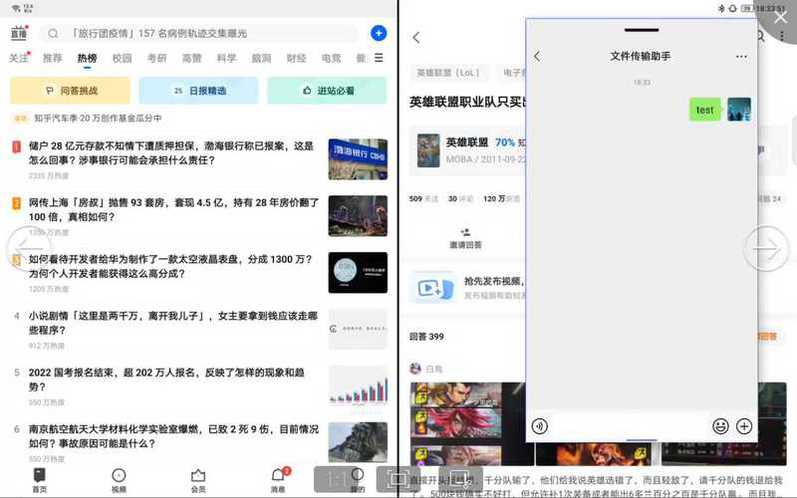Open the 科学 tab
The height and width of the screenshot is (498, 797).
226,58
